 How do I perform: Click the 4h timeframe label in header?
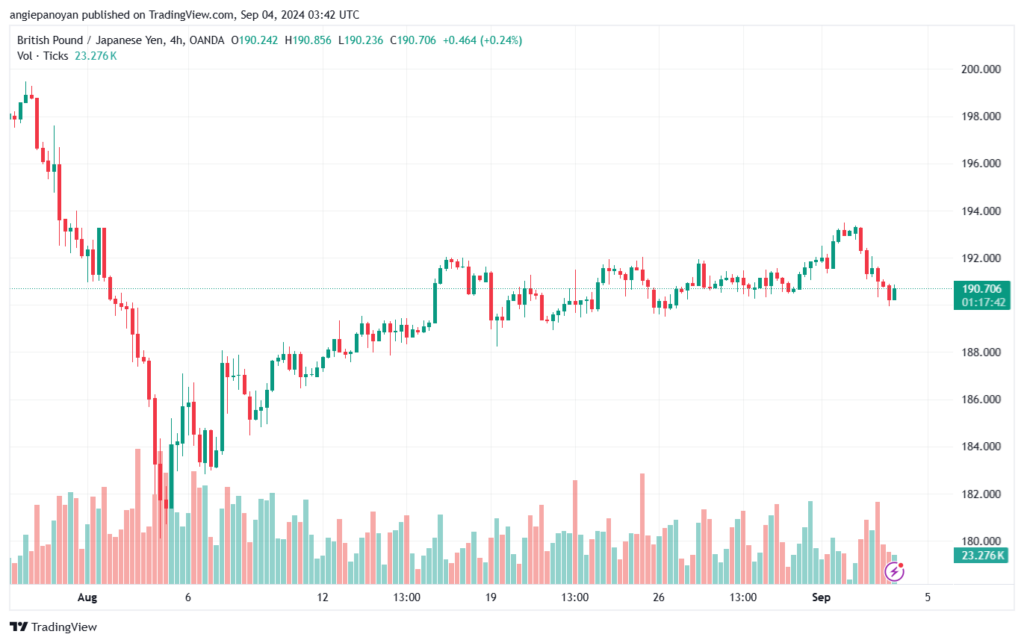point(176,40)
